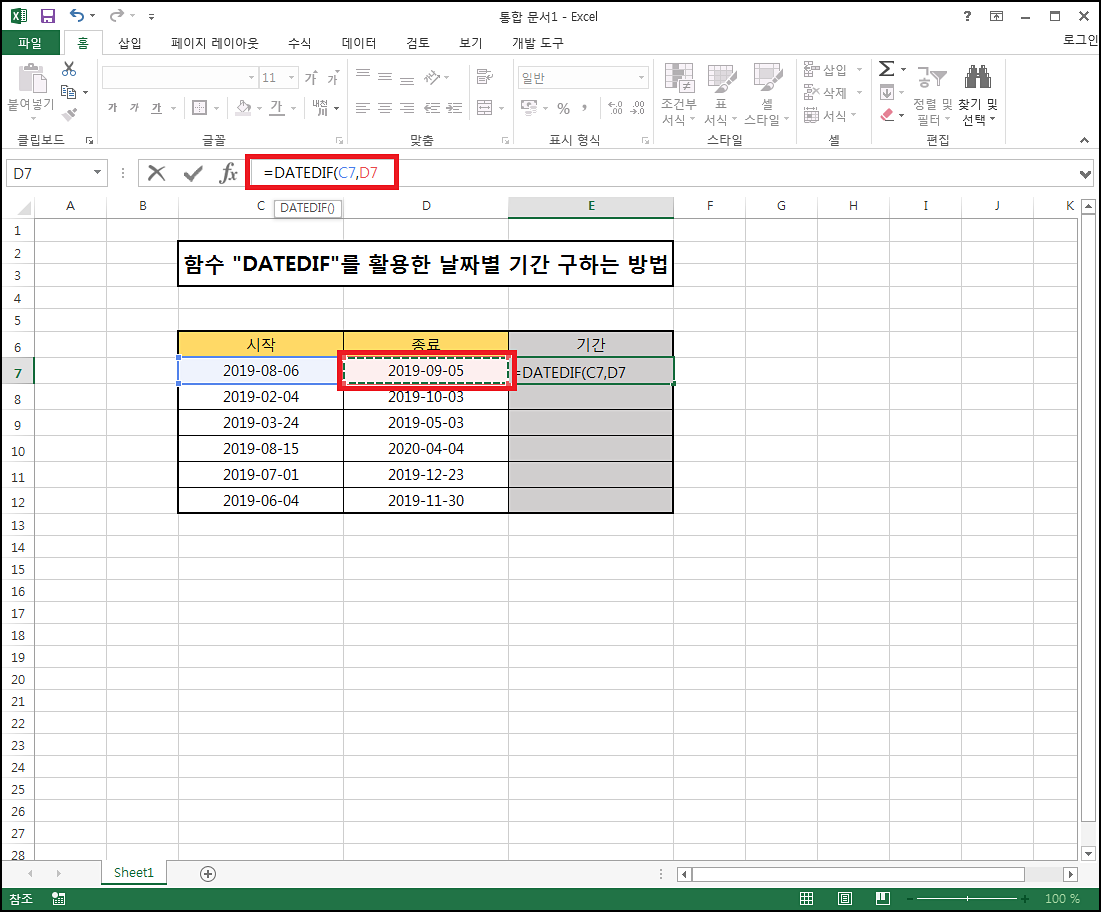Click the Comma Style icon

click(584, 108)
